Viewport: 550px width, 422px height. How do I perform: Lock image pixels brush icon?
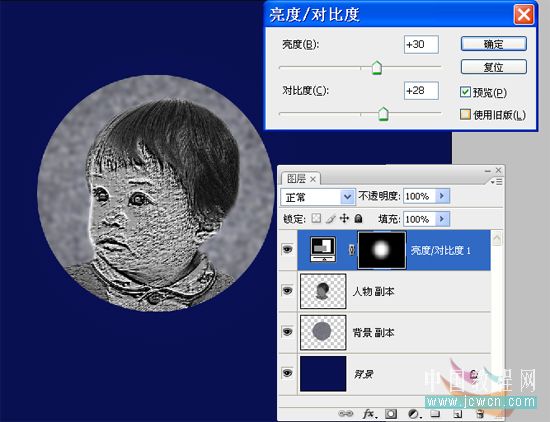click(x=330, y=219)
